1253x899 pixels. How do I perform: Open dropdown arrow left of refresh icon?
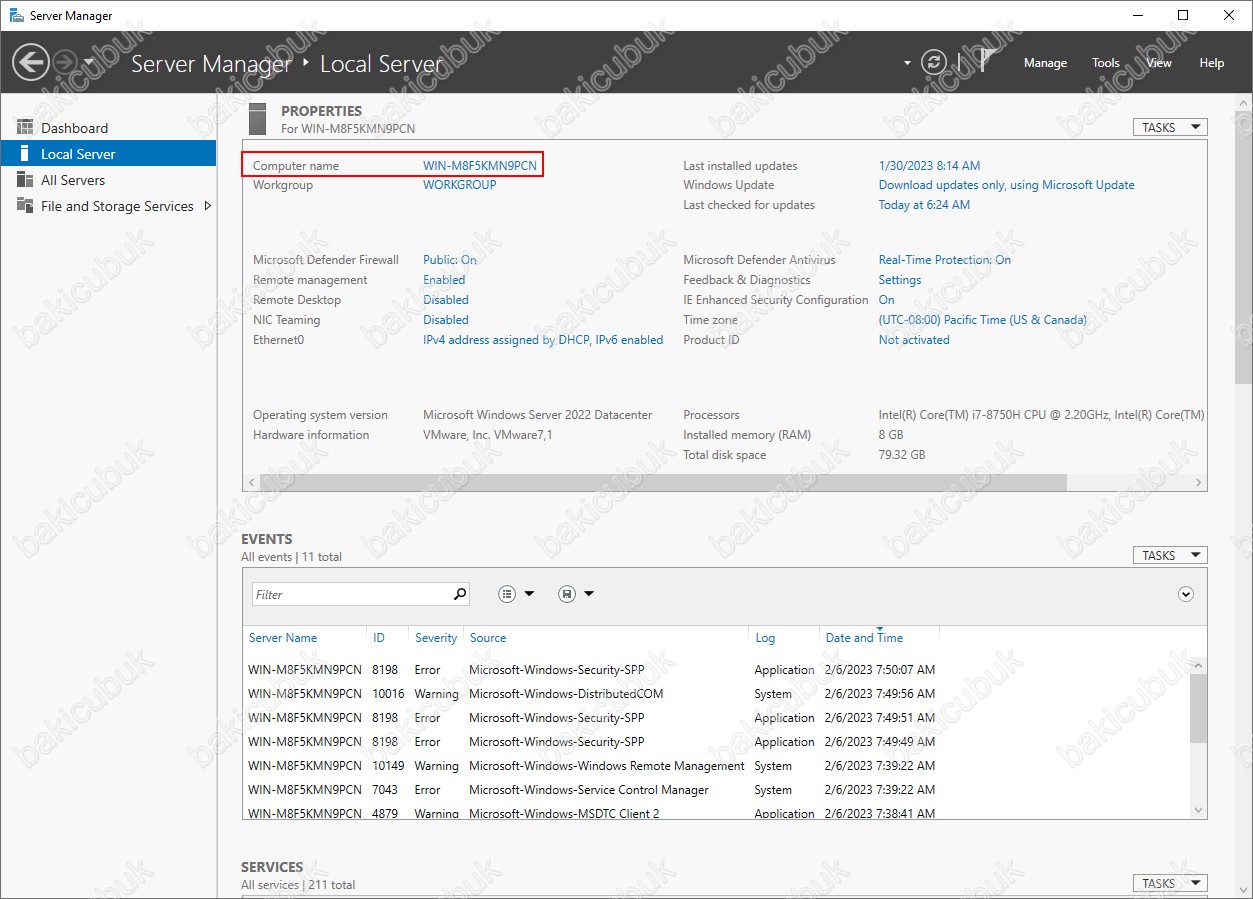(907, 63)
